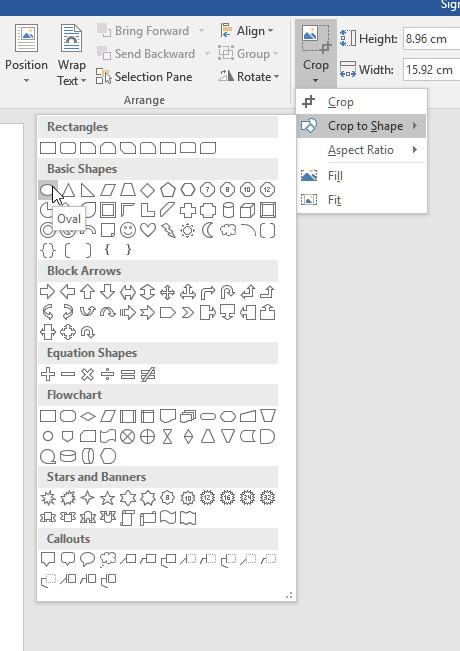Select the U-Turn Arrow shape
The image size is (460, 651).
[228, 292]
